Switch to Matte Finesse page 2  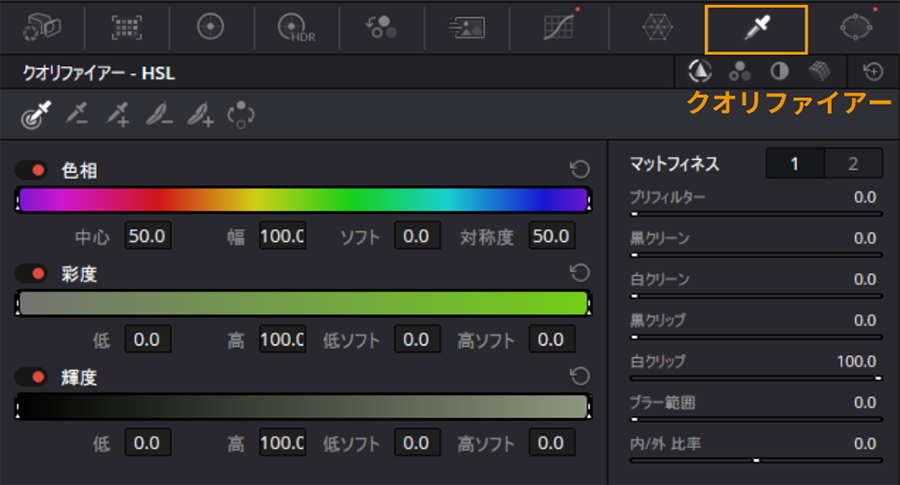tap(853, 164)
